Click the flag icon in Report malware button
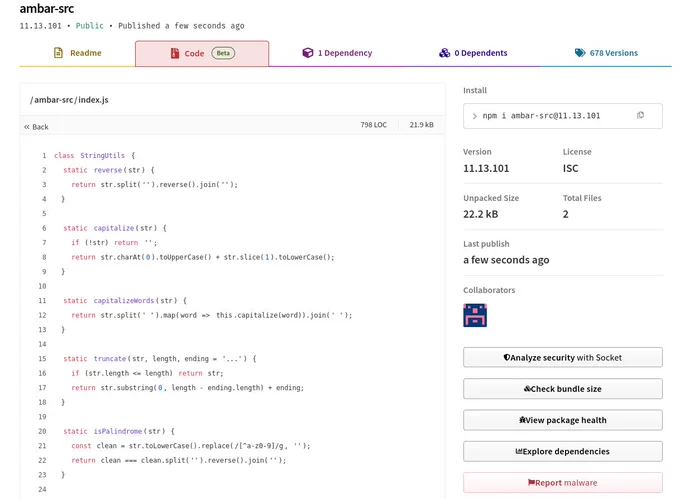The width and height of the screenshot is (680, 499). pyautogui.click(x=531, y=483)
